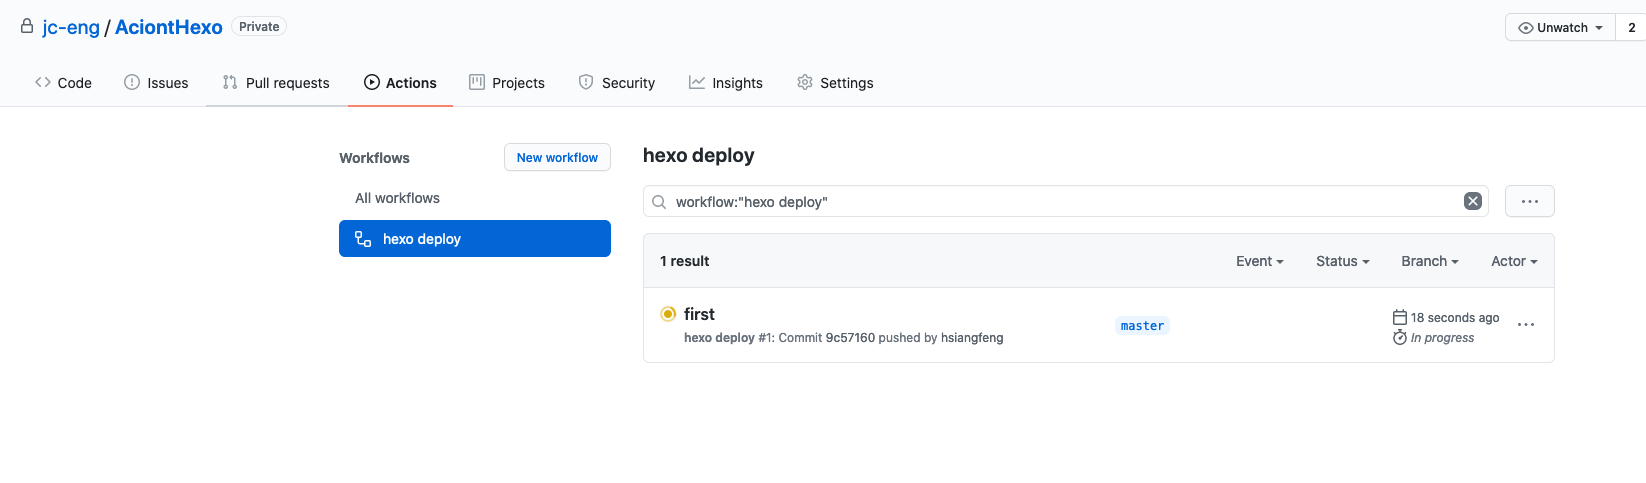This screenshot has height=483, width=1646.
Task: Click the New workflow button
Action: [557, 157]
